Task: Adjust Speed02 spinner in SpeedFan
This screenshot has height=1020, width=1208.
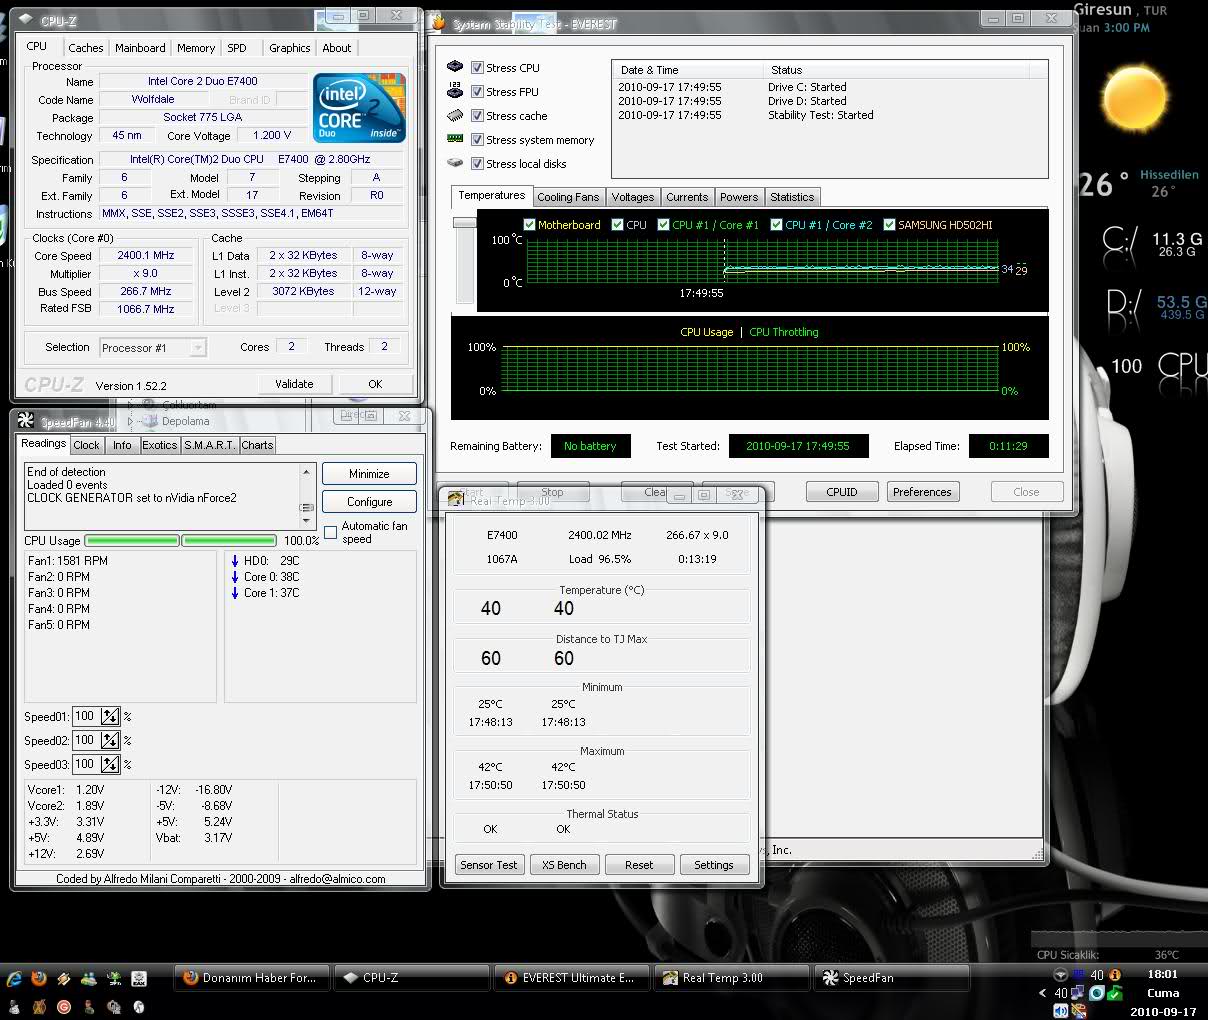Action: pos(110,740)
